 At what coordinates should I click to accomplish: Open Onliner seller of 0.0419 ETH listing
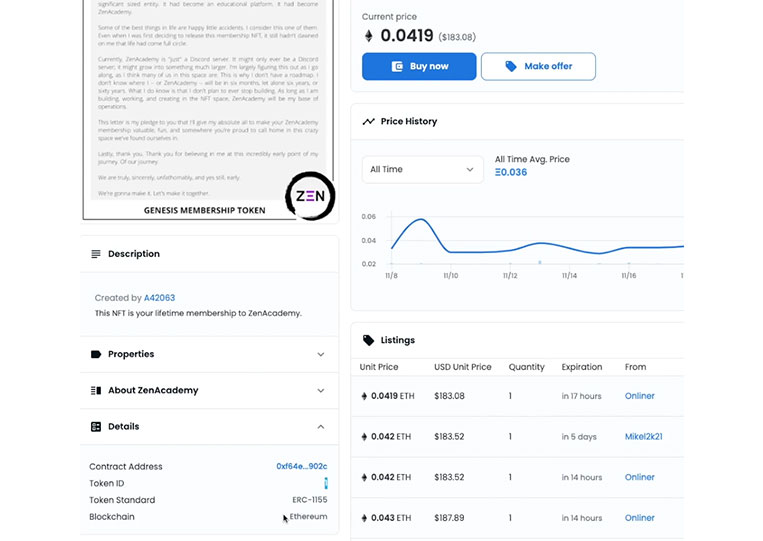point(639,396)
